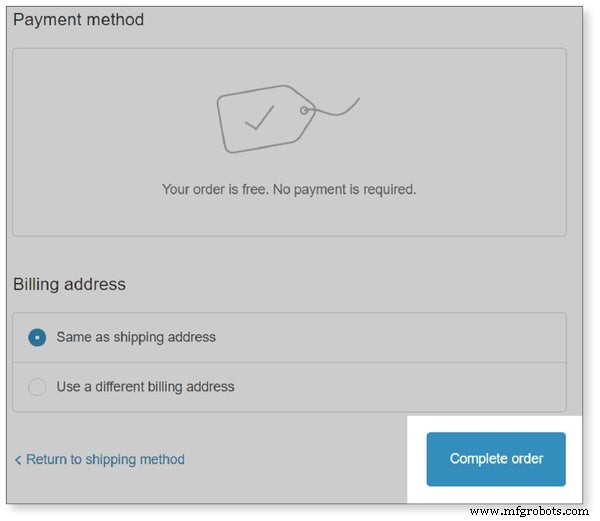Click the Payment method heading

coord(78,20)
